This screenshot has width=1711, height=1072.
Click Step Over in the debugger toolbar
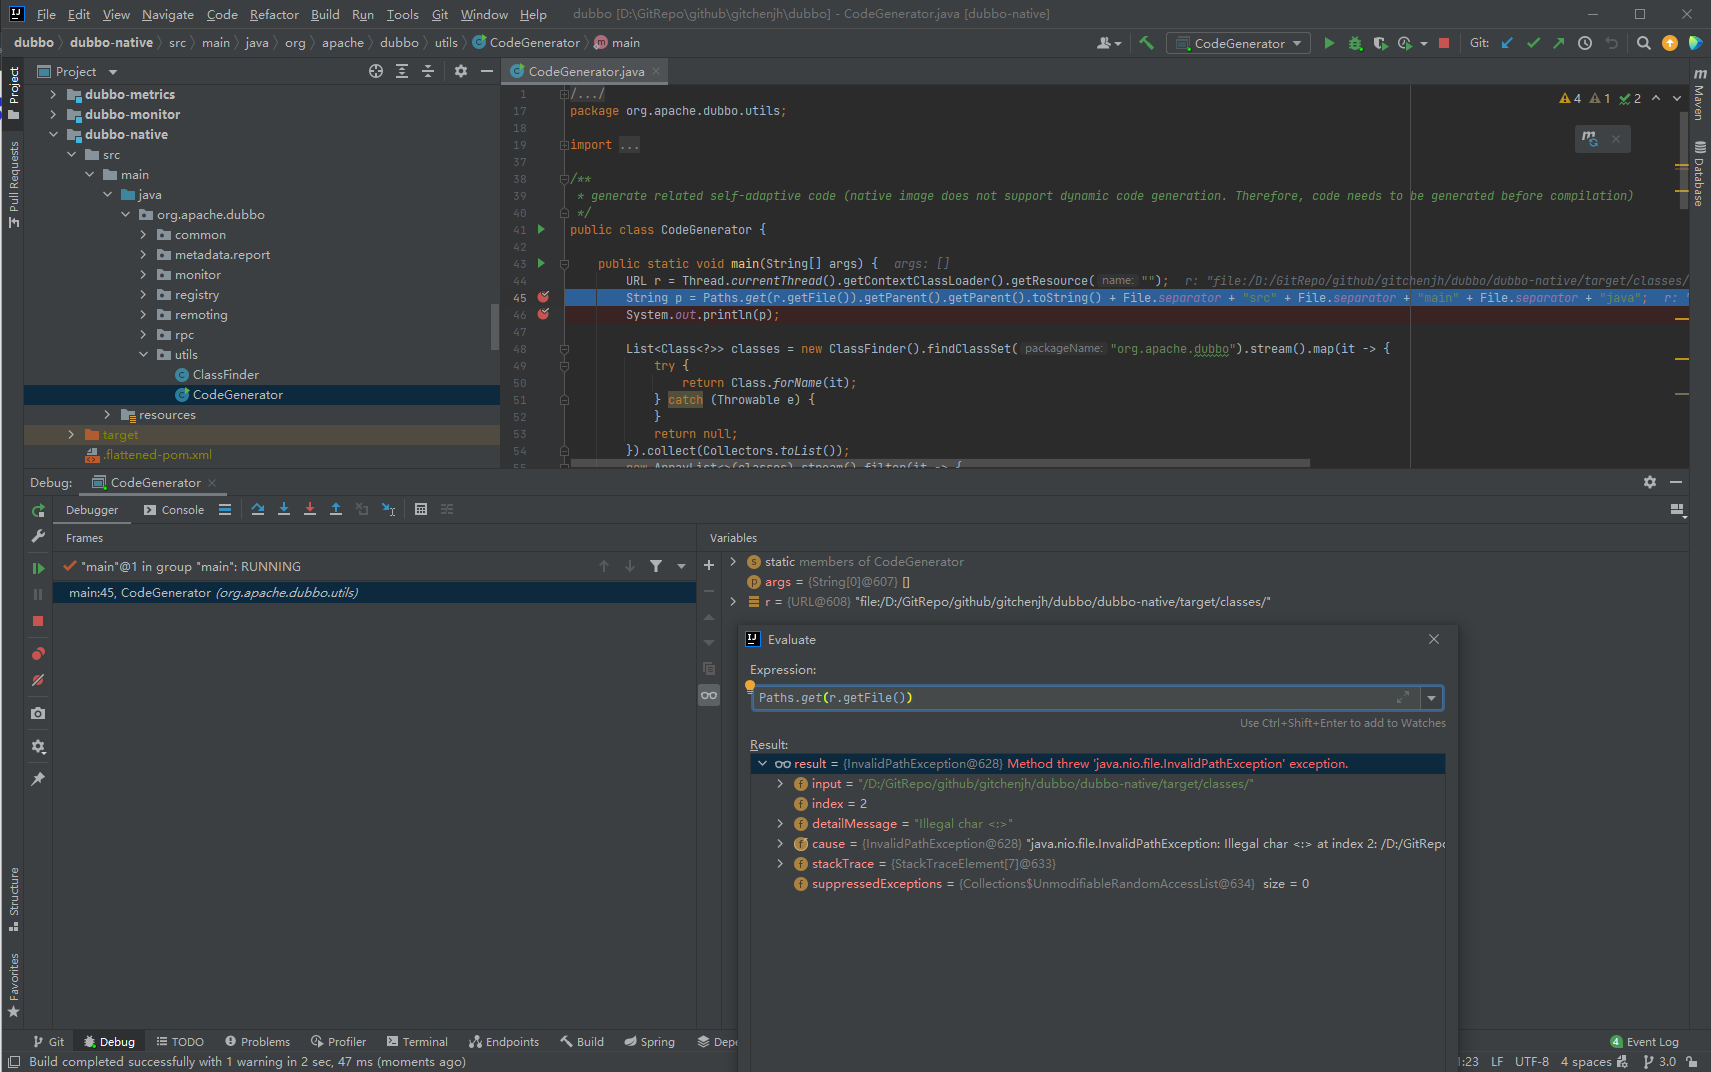pos(258,509)
